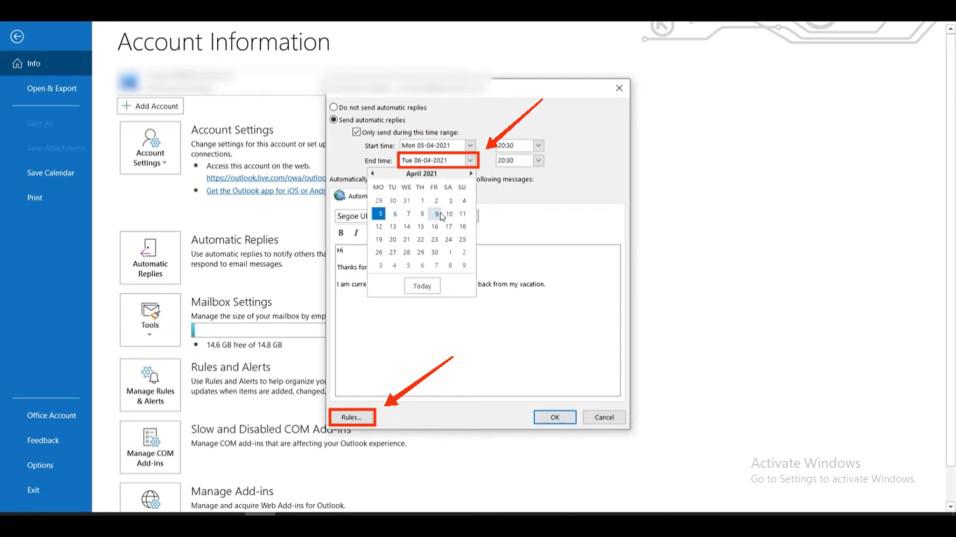
Task: Open the Account Settings icon dropdown
Action: (150, 148)
